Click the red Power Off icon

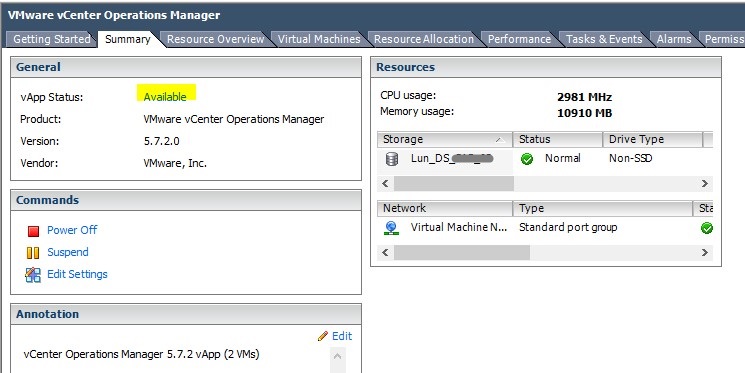click(x=33, y=231)
